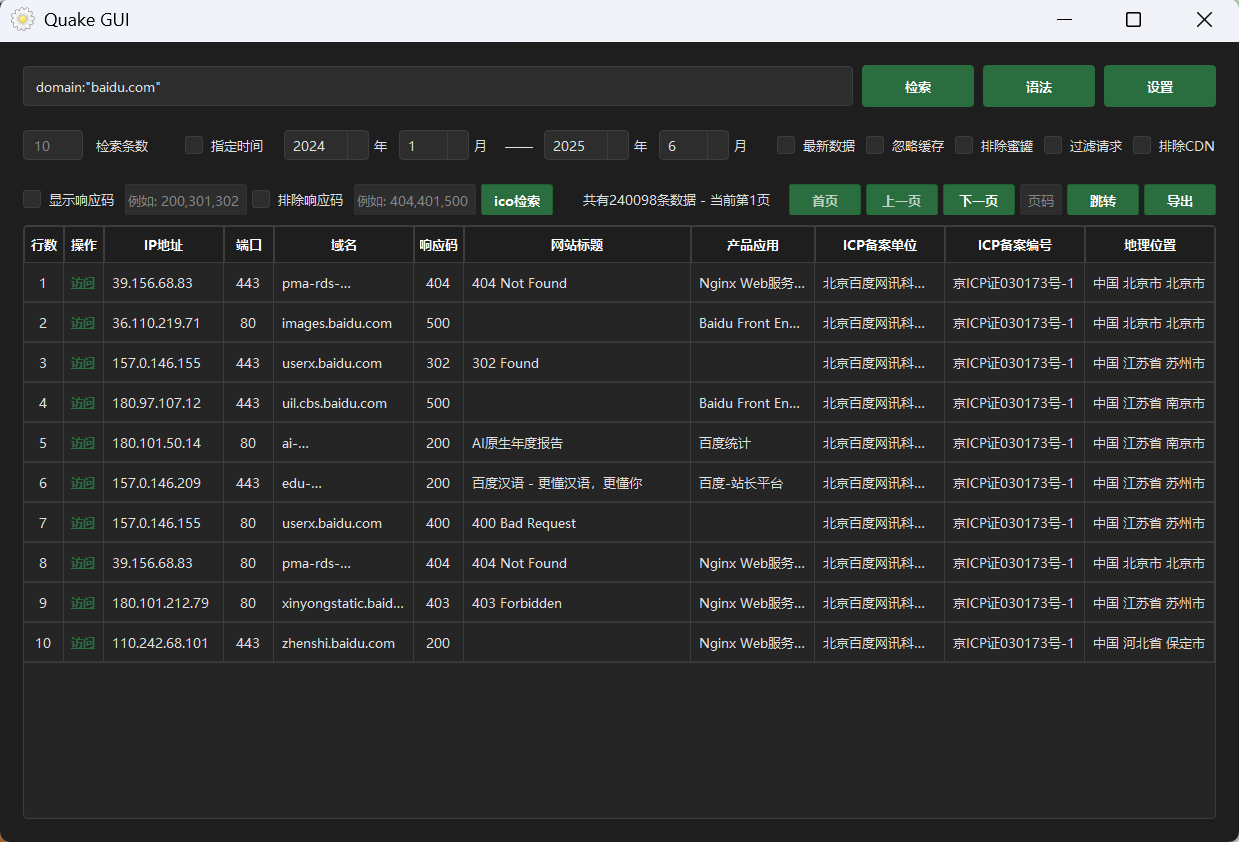Click the Quake GUI app icon in title bar
The width and height of the screenshot is (1239, 842).
22,20
